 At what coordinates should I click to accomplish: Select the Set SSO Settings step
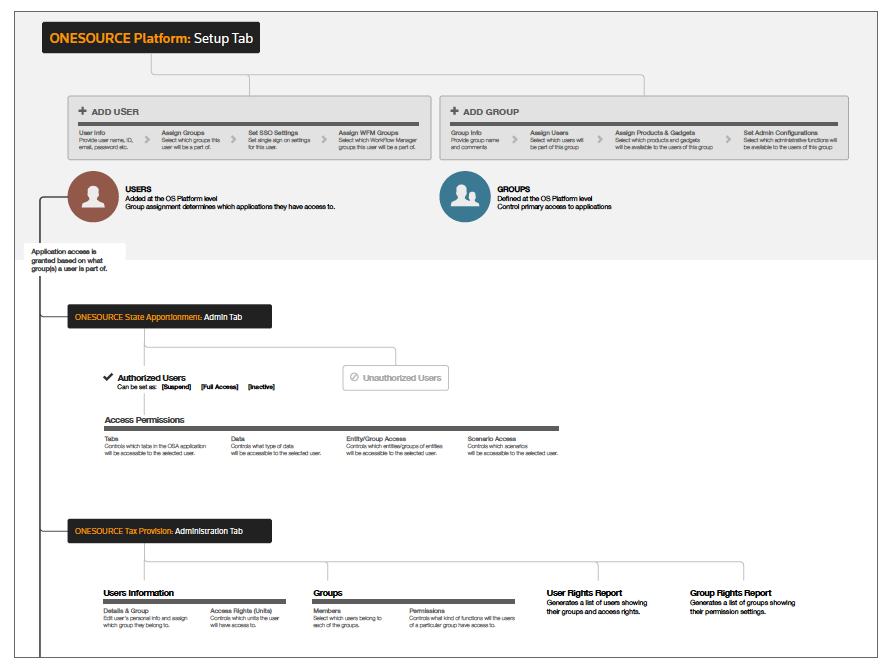tap(279, 140)
